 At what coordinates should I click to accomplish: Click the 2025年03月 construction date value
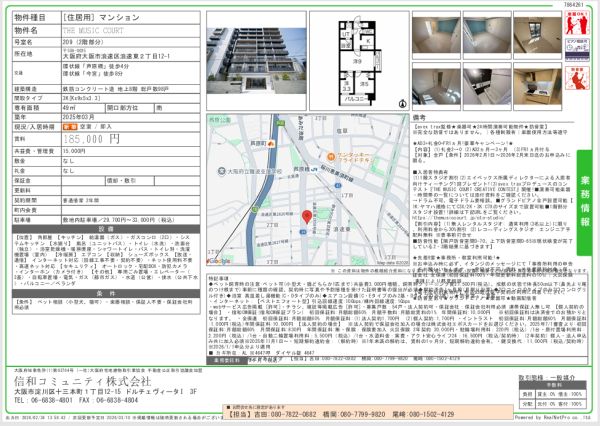coord(78,117)
